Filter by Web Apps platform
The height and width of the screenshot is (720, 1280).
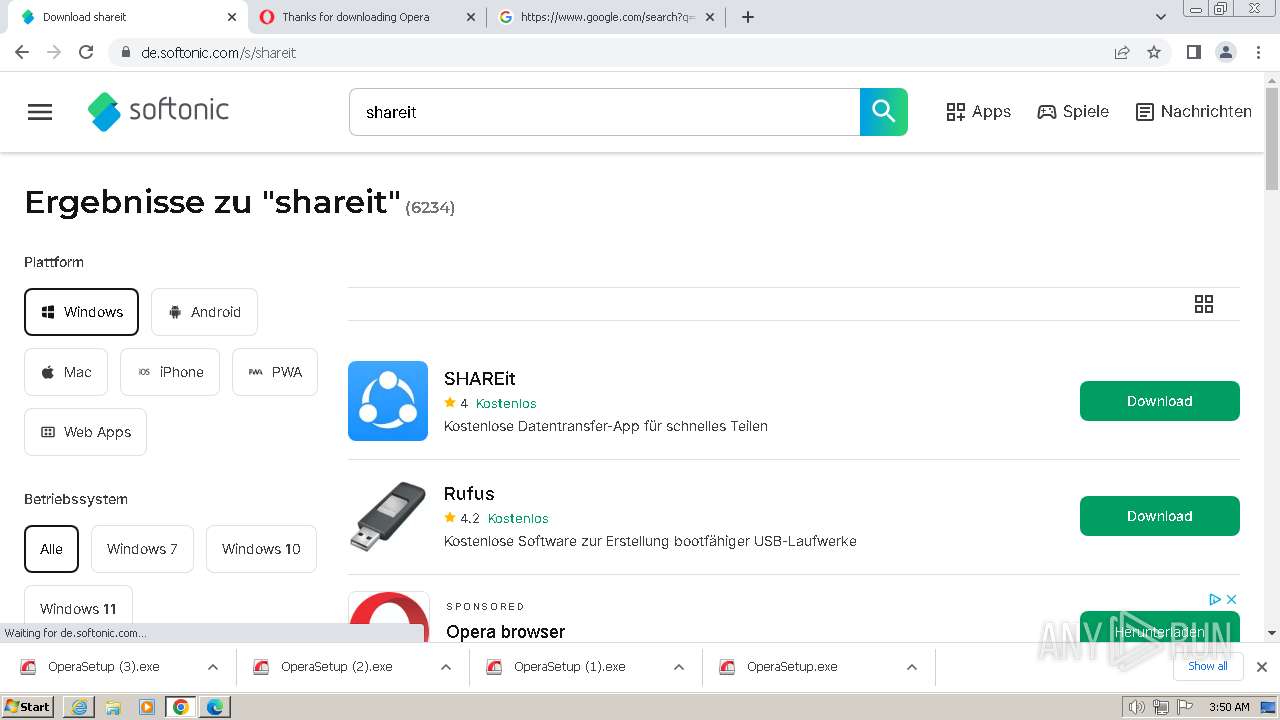[x=85, y=432]
